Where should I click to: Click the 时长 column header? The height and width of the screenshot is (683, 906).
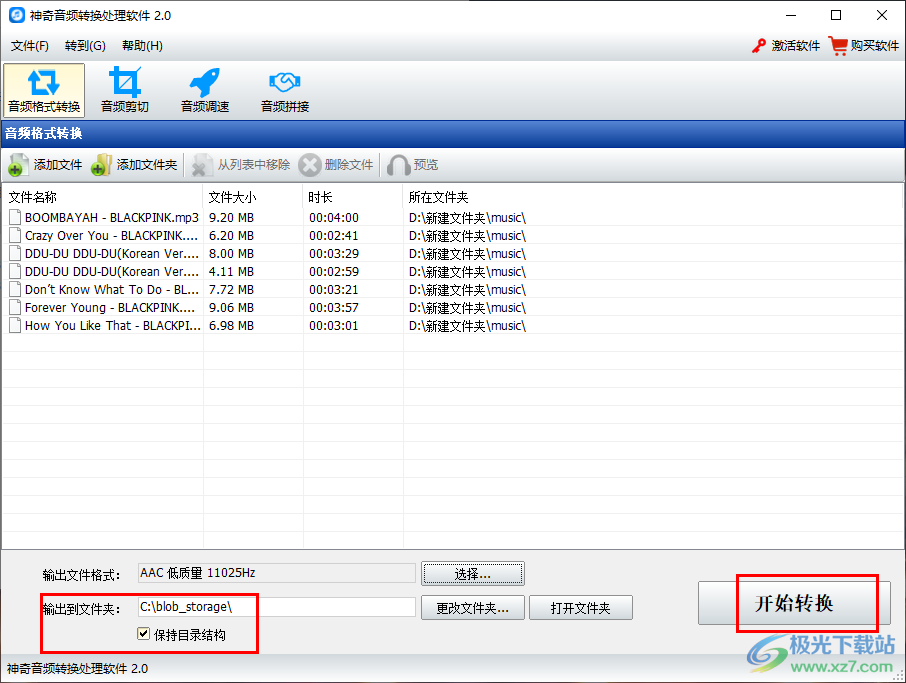353,198
